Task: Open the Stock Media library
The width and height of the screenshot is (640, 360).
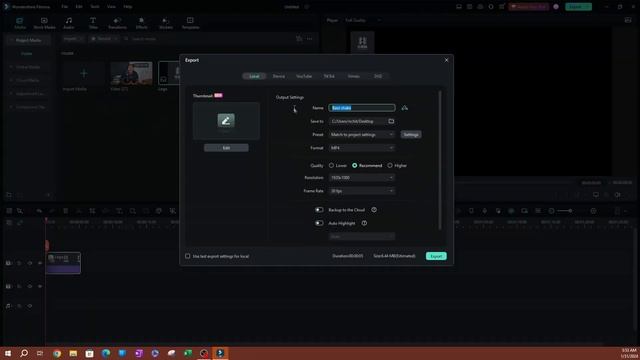Action: [44, 23]
